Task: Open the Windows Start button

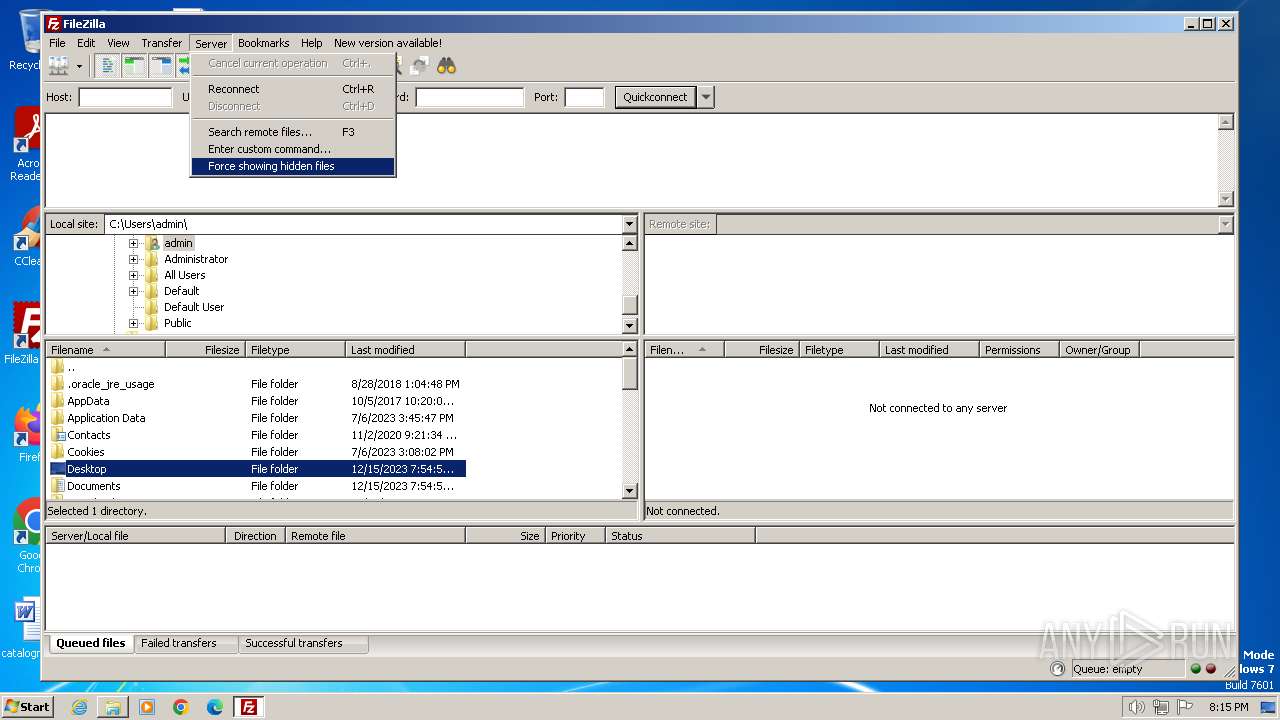Action: (x=27, y=706)
